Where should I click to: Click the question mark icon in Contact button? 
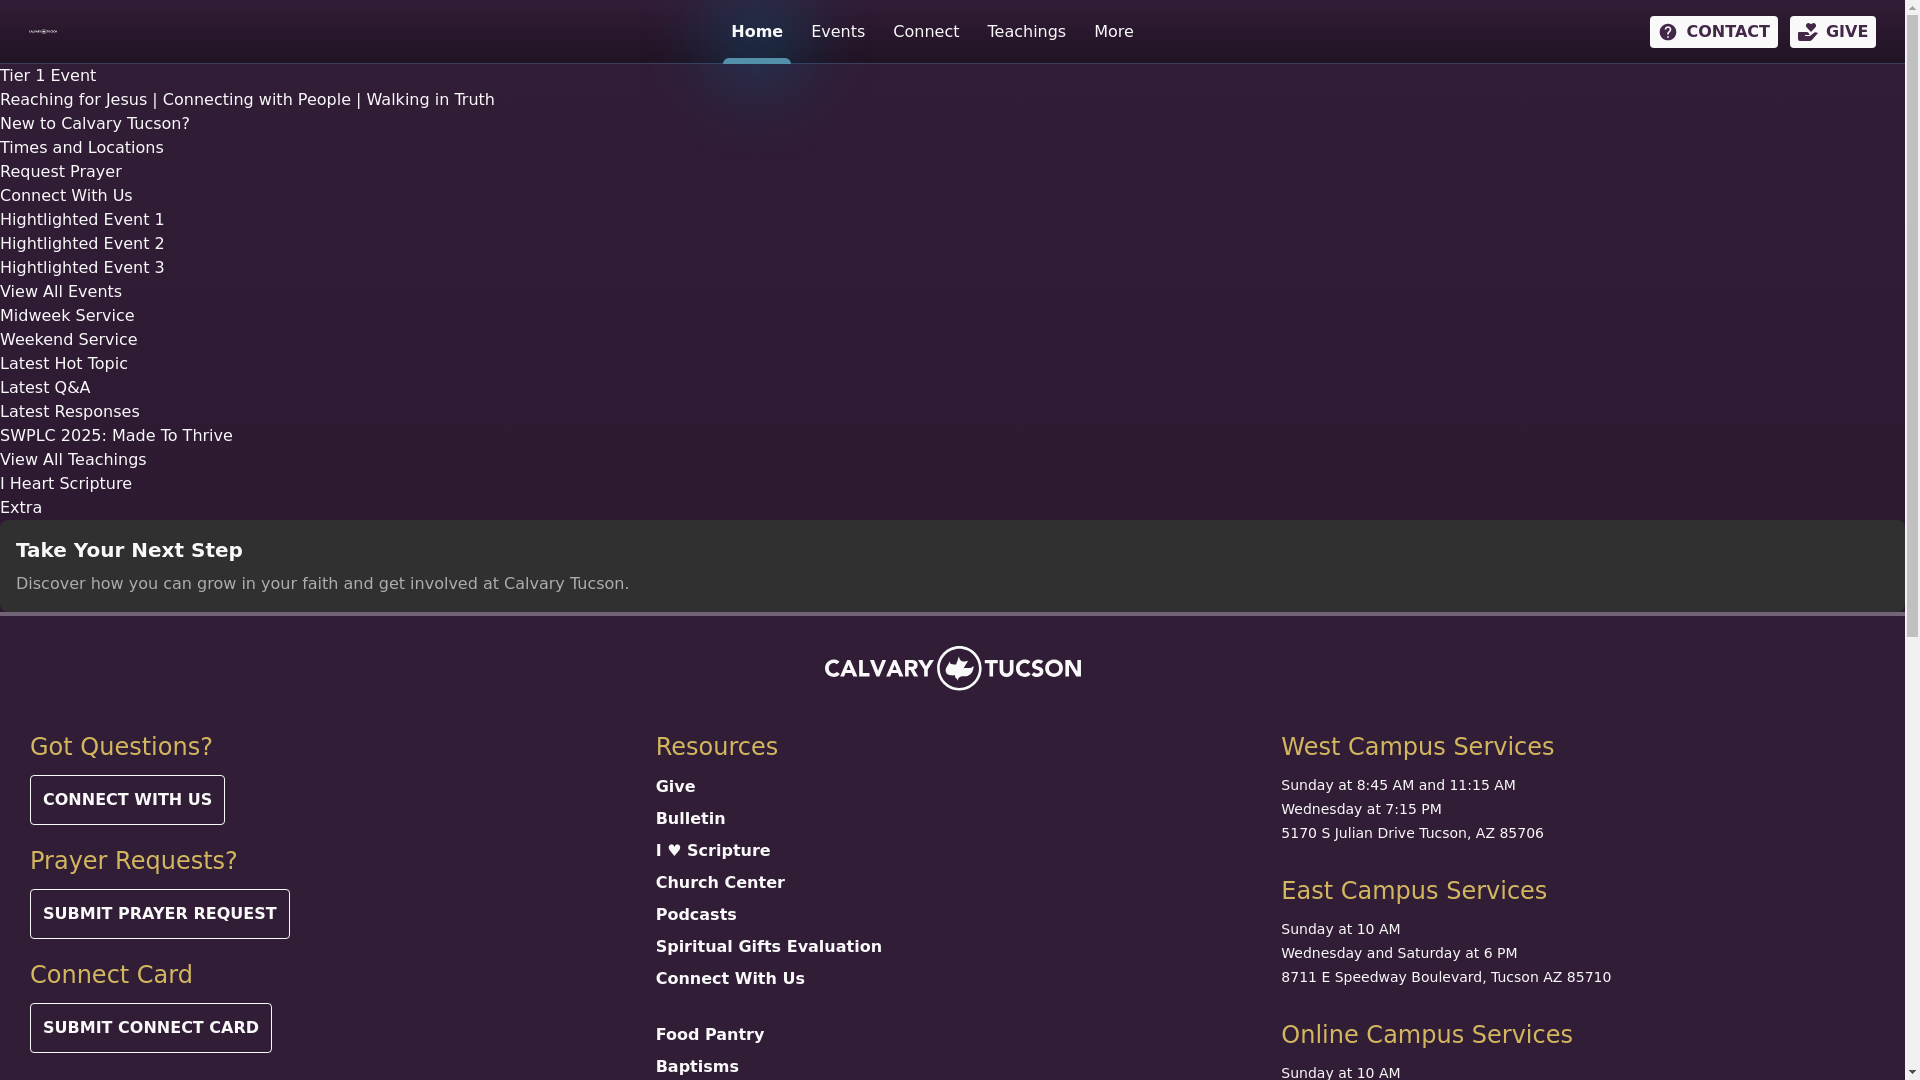1668,33
